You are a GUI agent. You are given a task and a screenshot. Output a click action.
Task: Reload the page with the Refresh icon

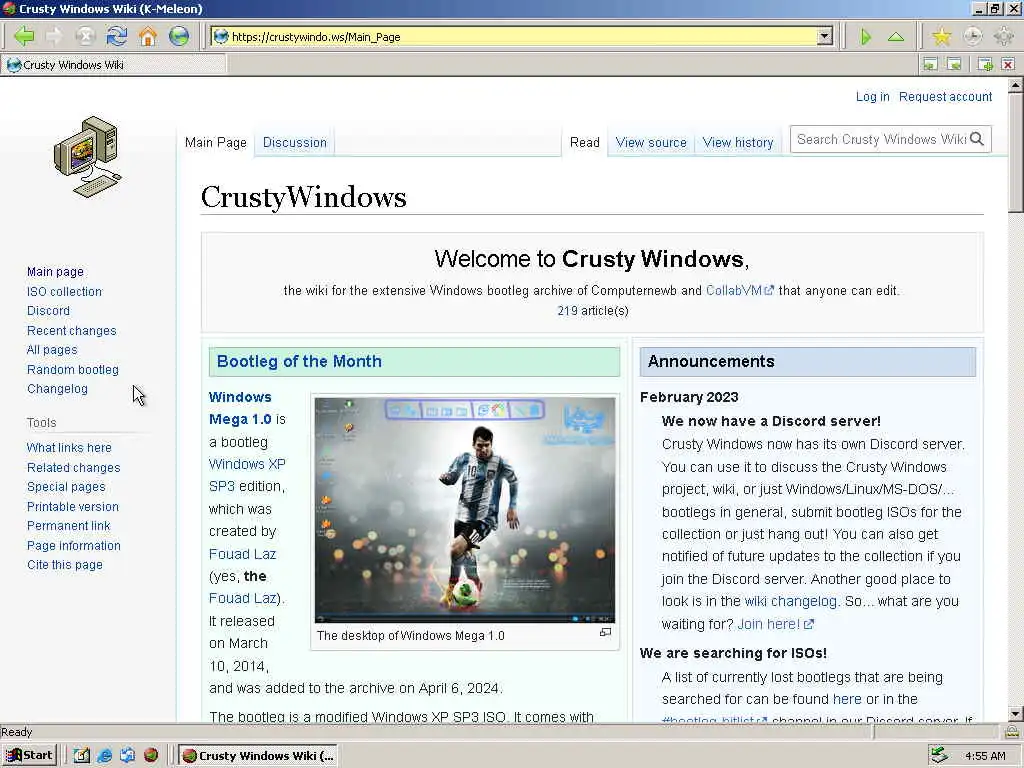click(117, 36)
